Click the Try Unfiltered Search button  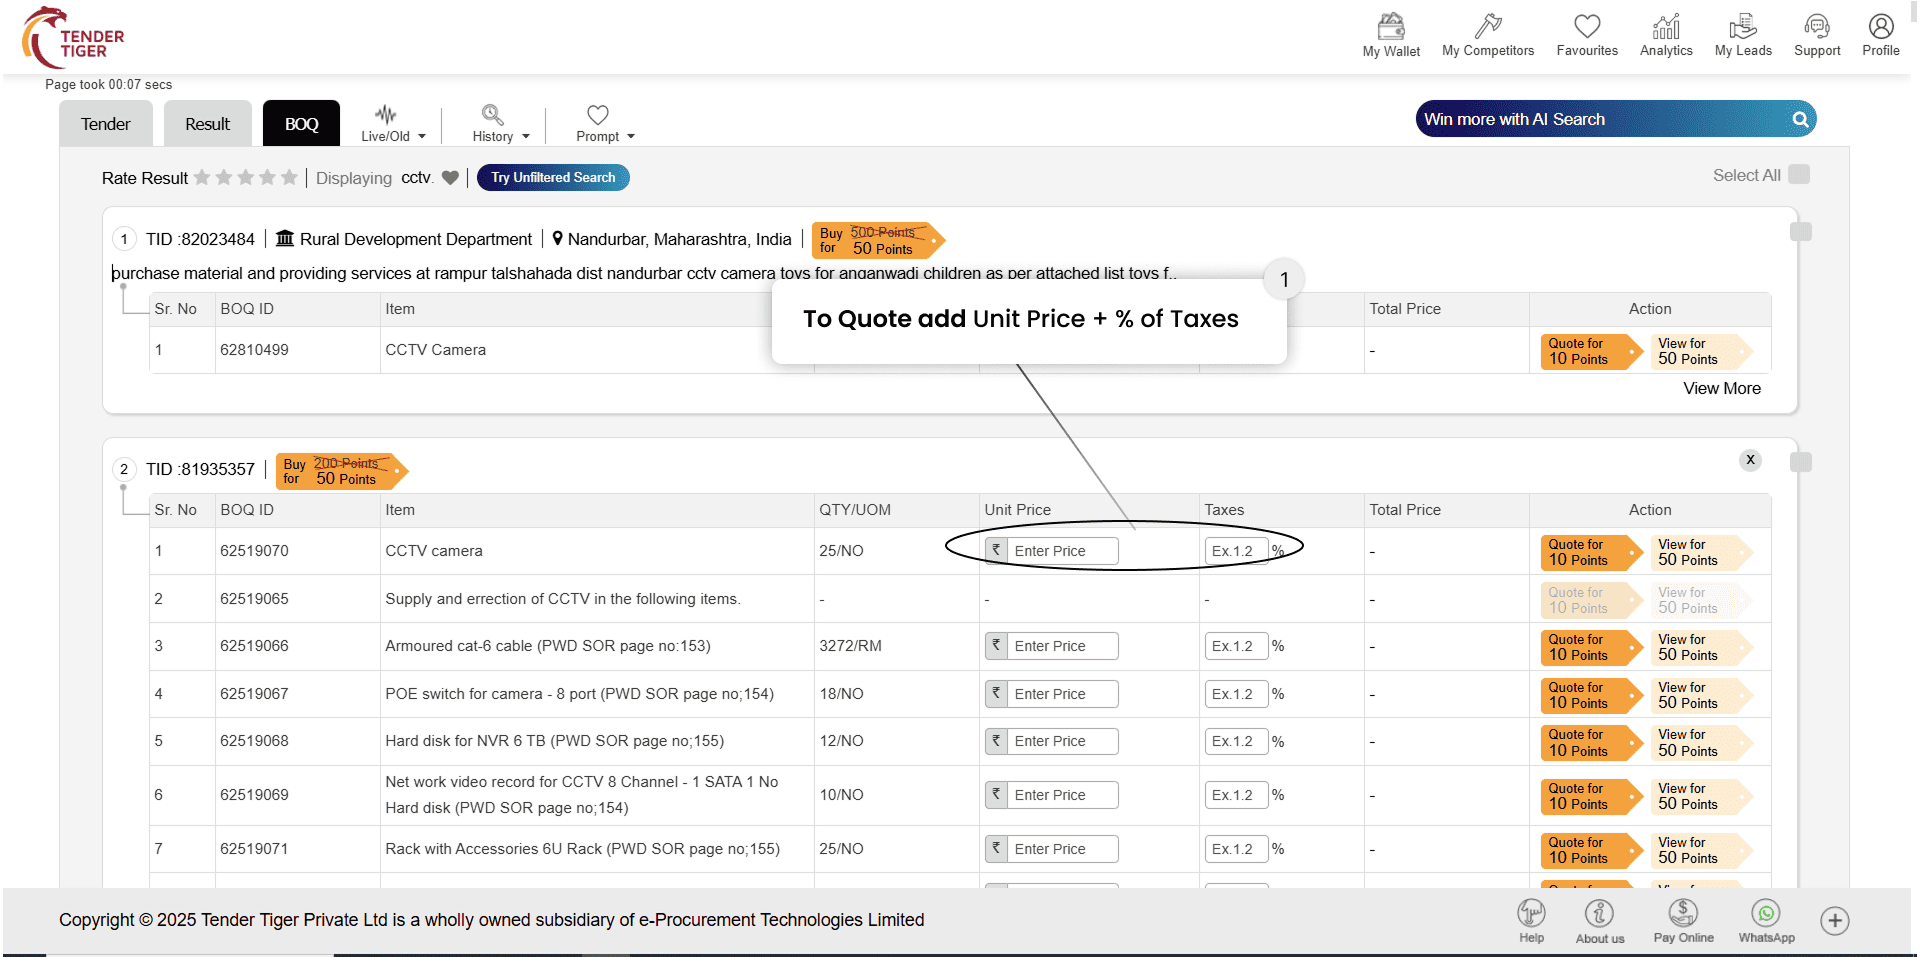pyautogui.click(x=553, y=178)
